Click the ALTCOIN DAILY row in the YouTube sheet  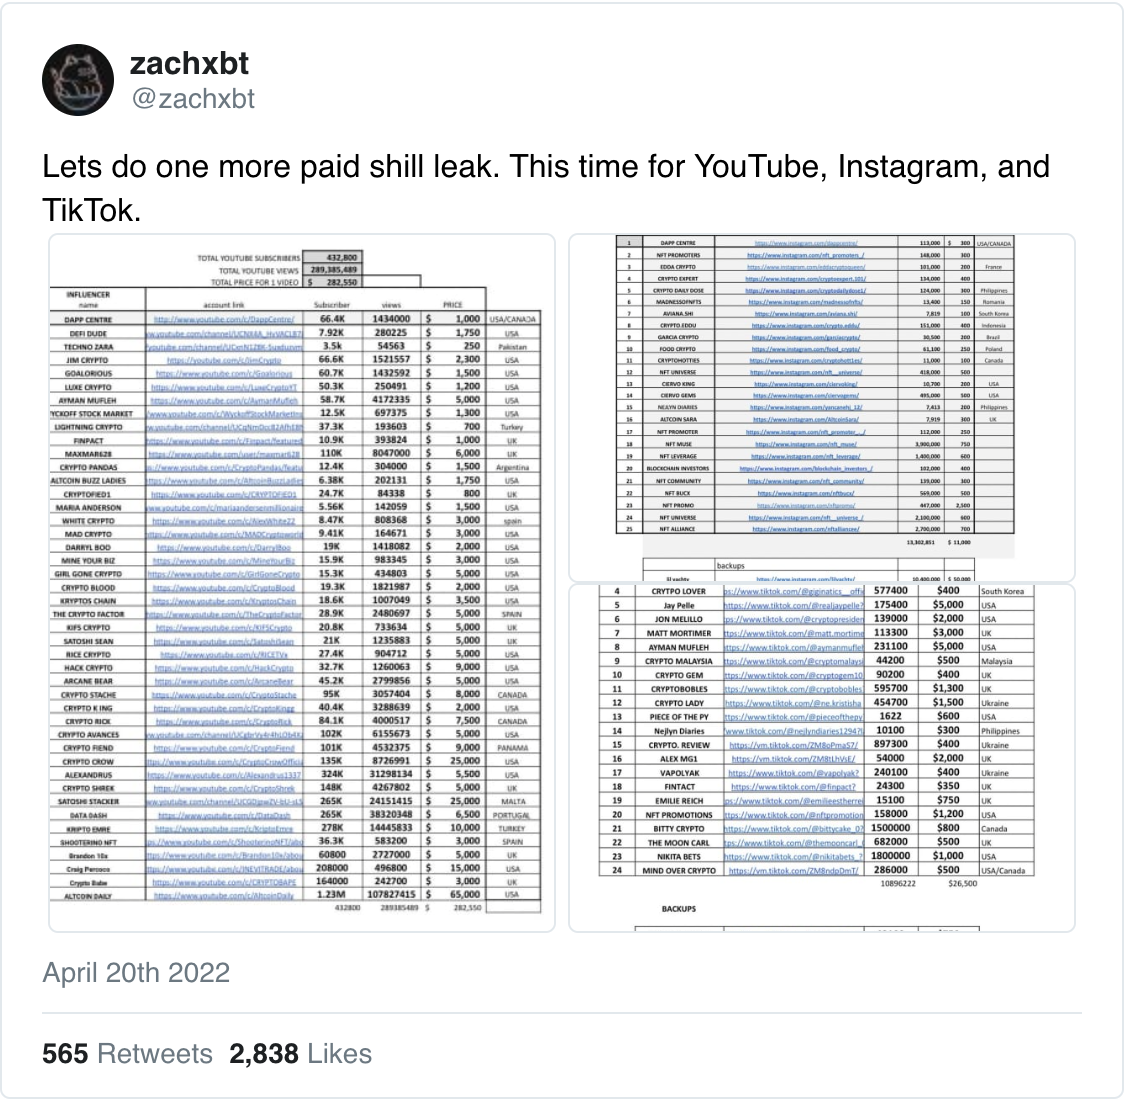pyautogui.click(x=295, y=895)
